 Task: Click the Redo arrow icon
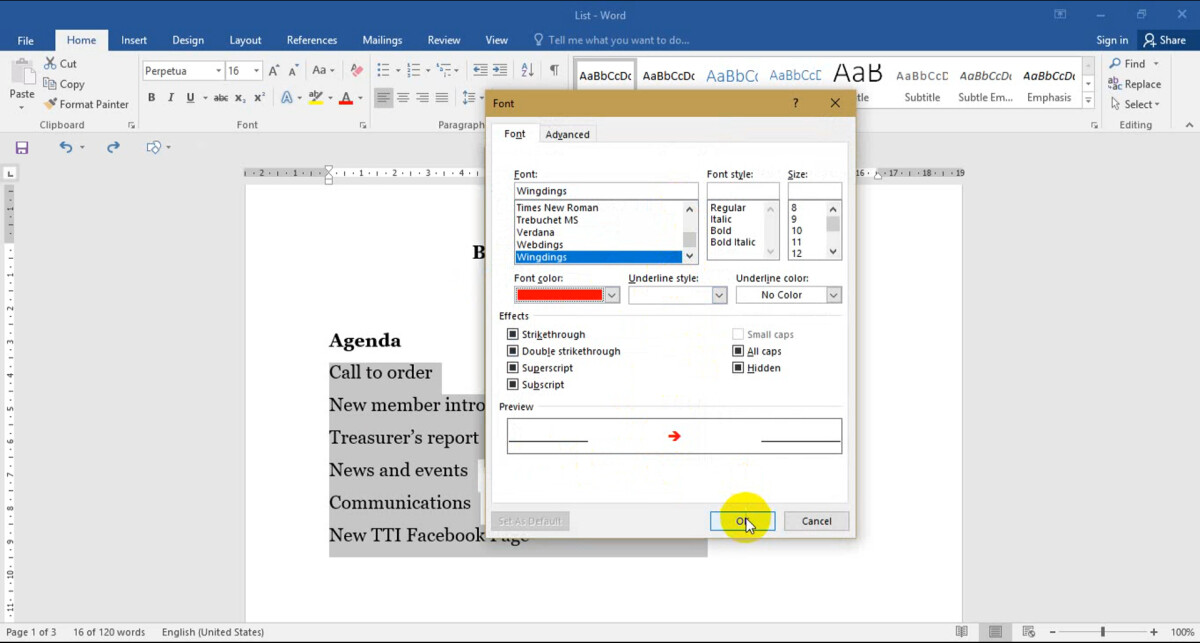click(113, 147)
